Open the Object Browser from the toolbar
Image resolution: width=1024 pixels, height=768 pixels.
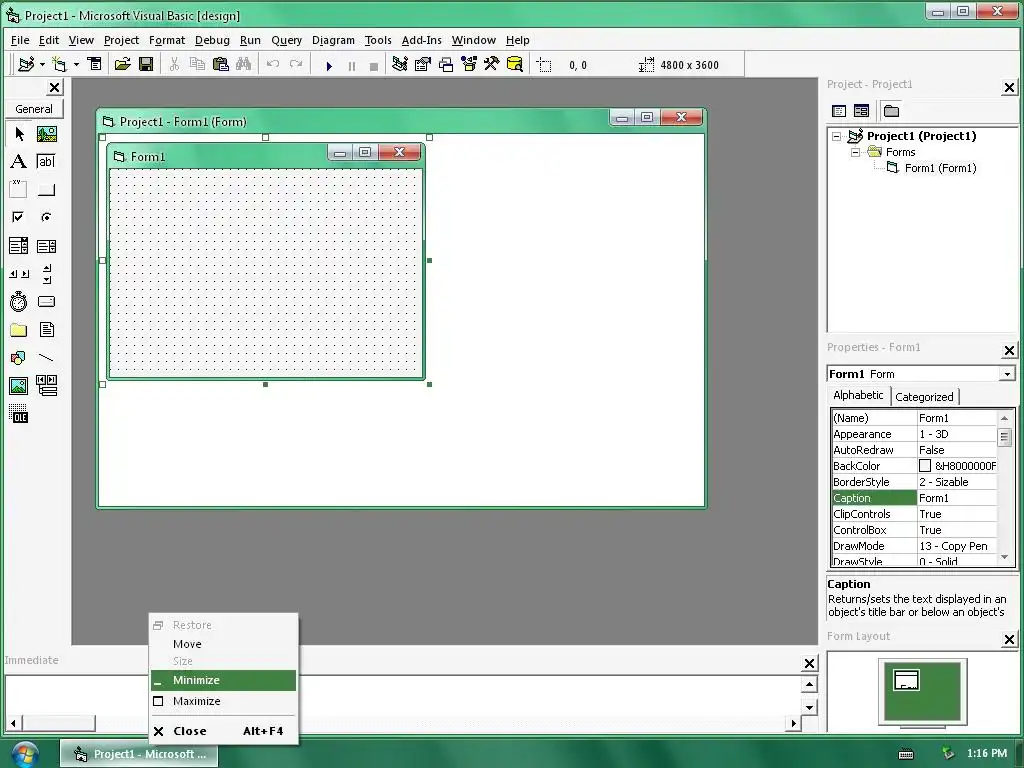pyautogui.click(x=469, y=64)
